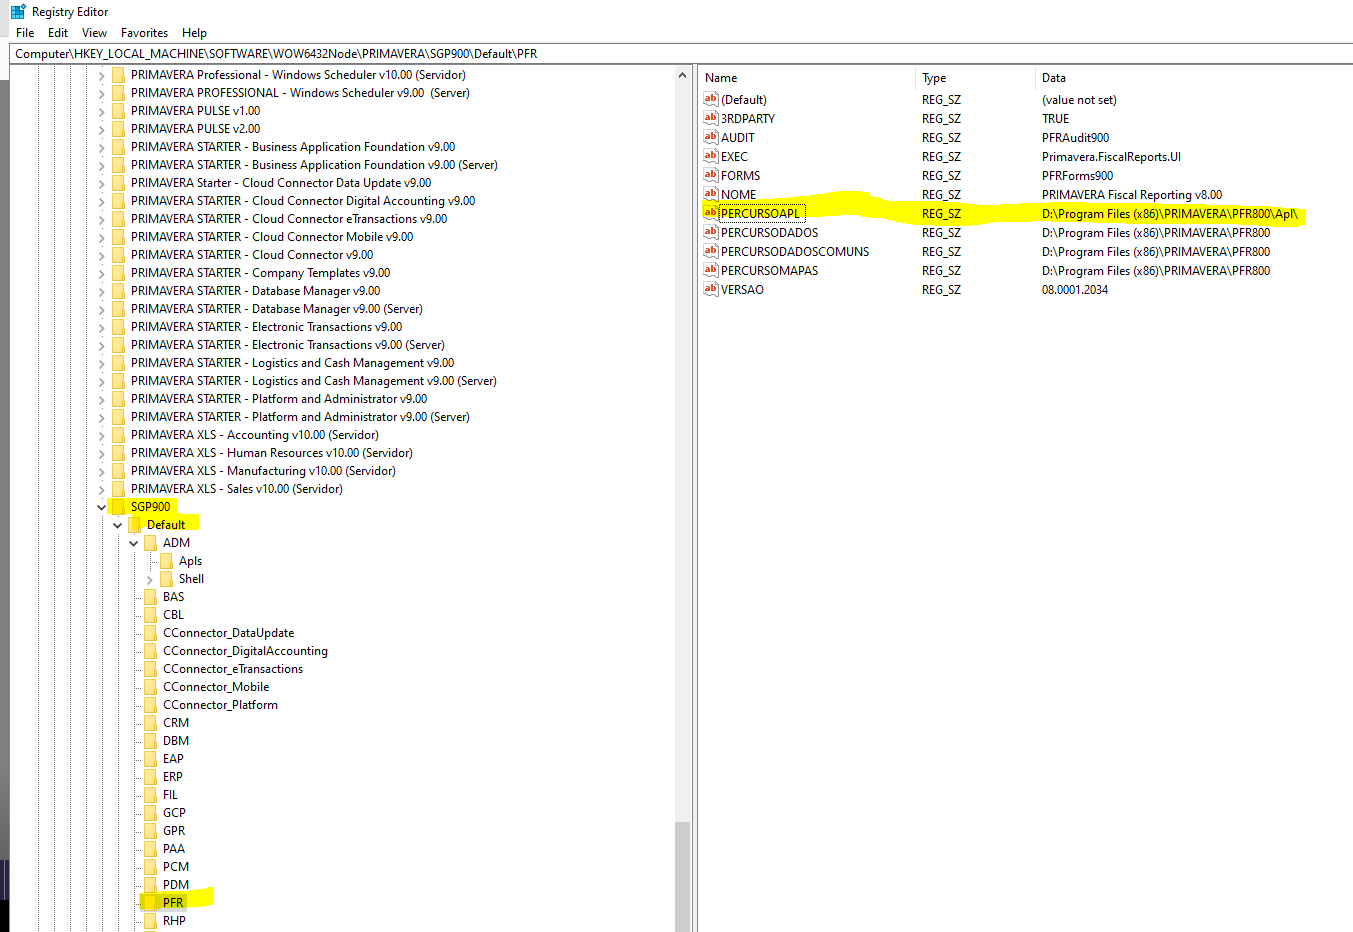Click the tree pane scroll-up arrow
The height and width of the screenshot is (932, 1353).
coord(682,75)
